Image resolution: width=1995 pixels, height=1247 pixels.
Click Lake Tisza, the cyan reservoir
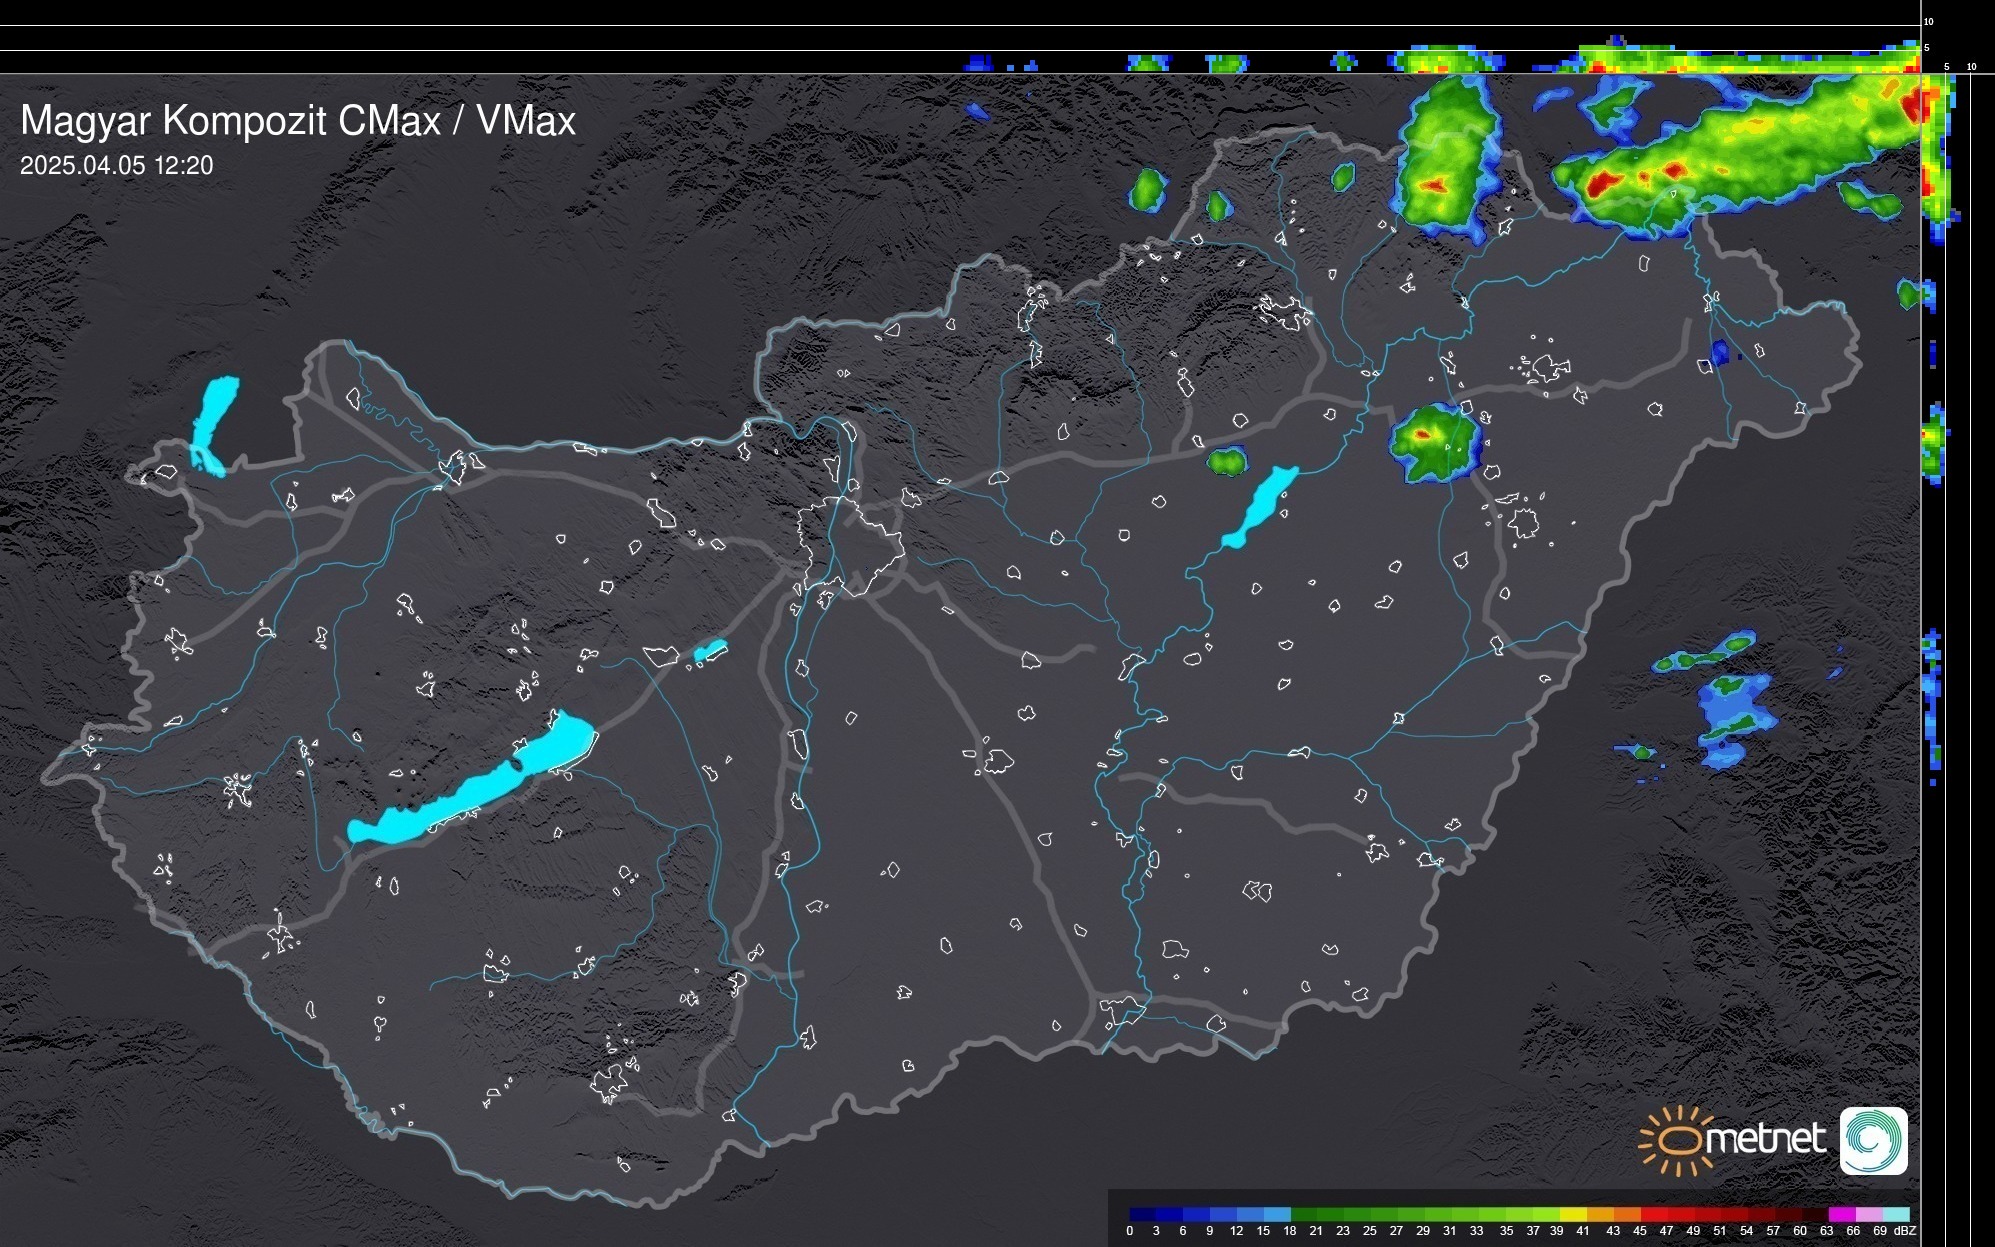[x=1259, y=506]
